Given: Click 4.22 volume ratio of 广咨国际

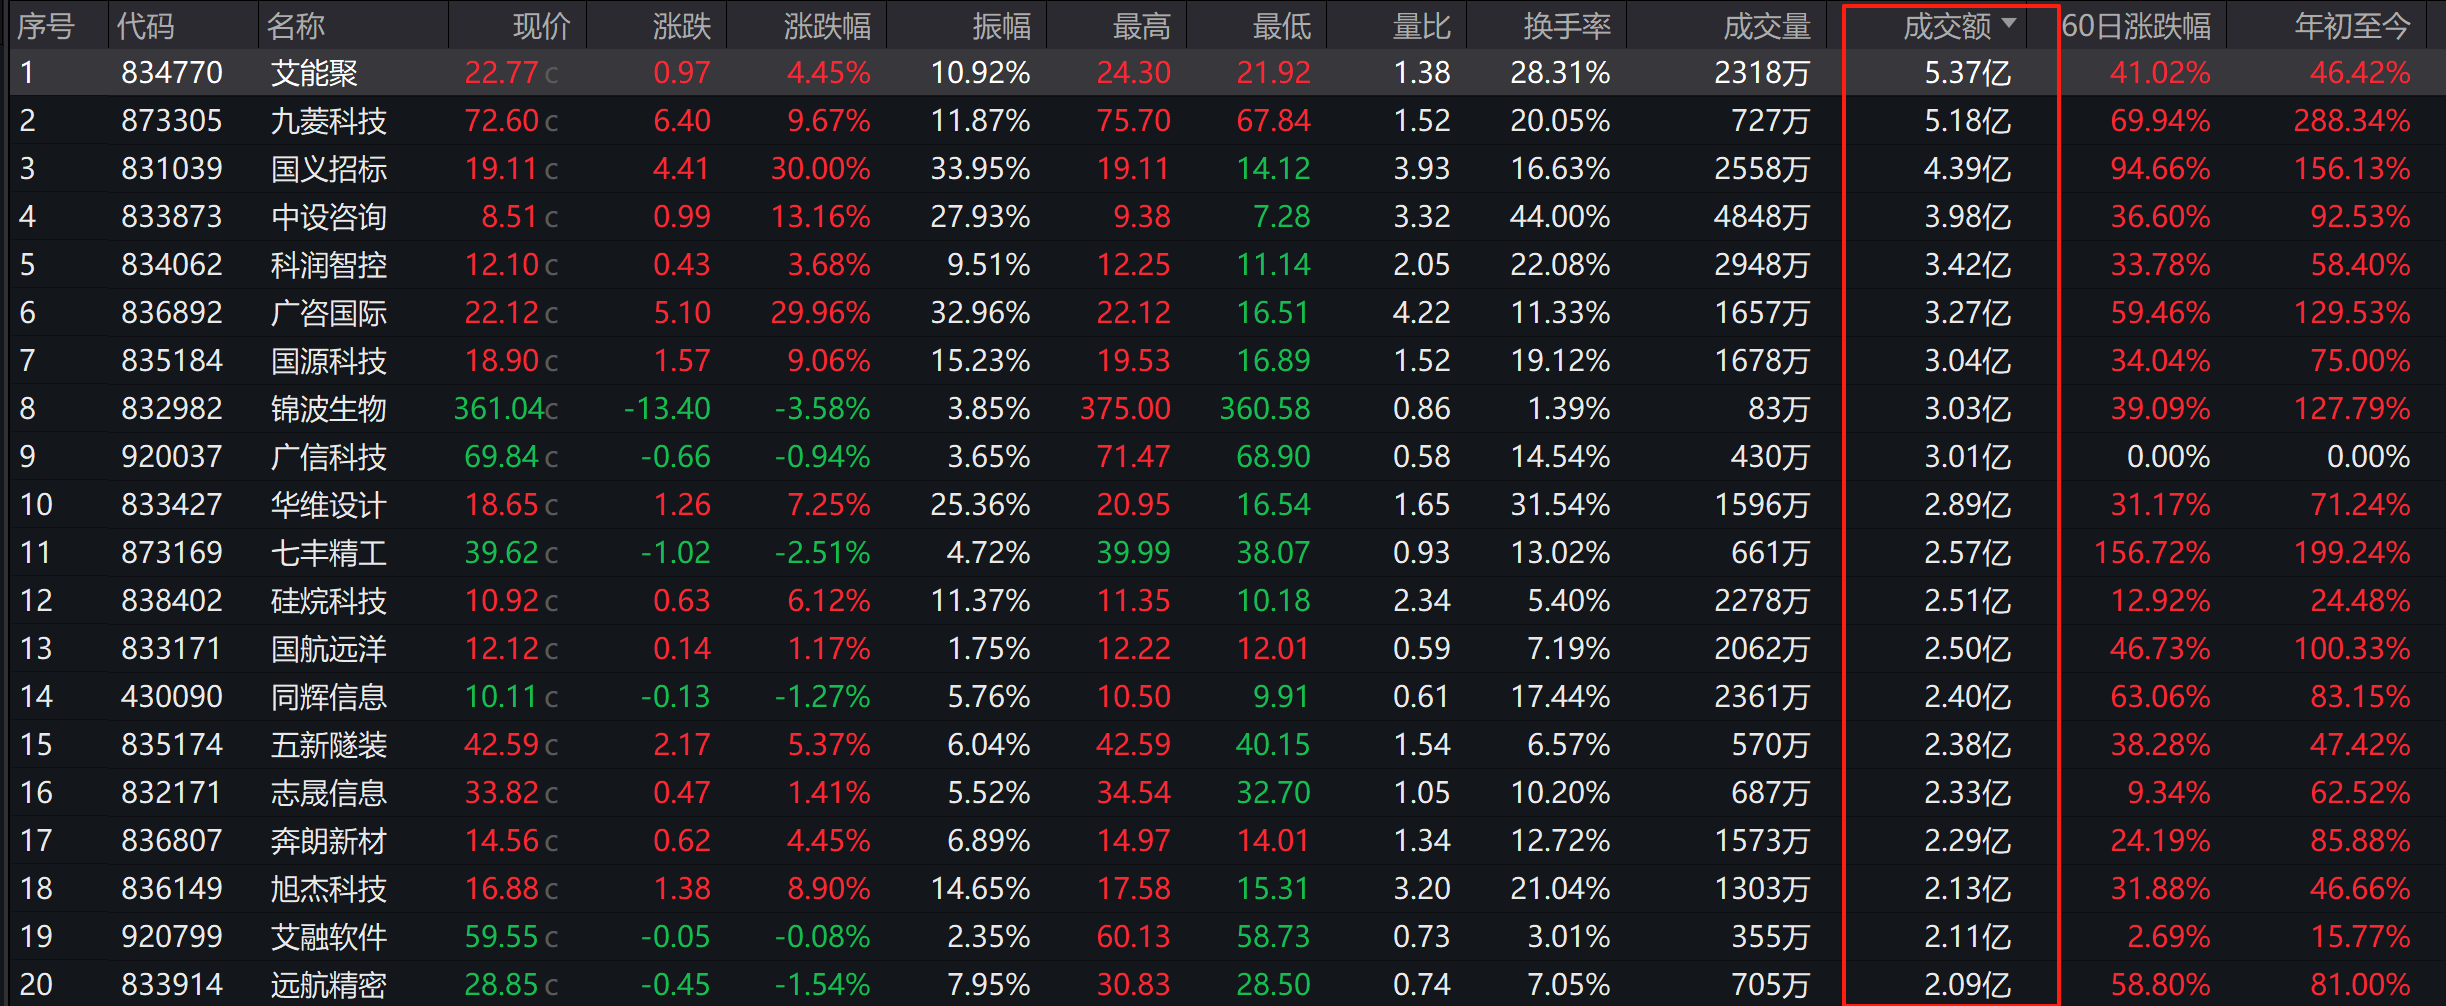Looking at the screenshot, I should [x=1421, y=313].
